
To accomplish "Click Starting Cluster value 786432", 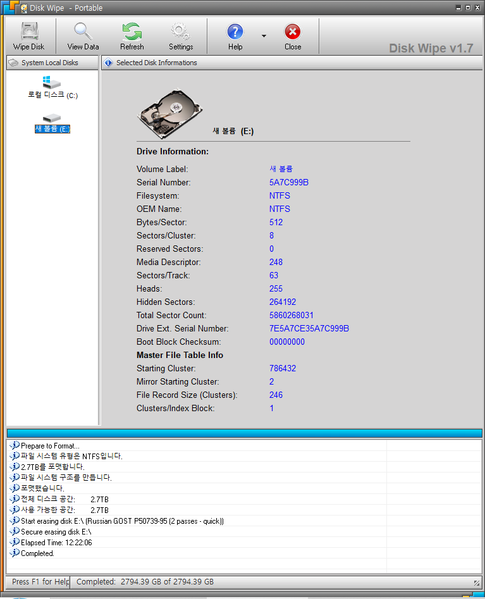I will (283, 369).
